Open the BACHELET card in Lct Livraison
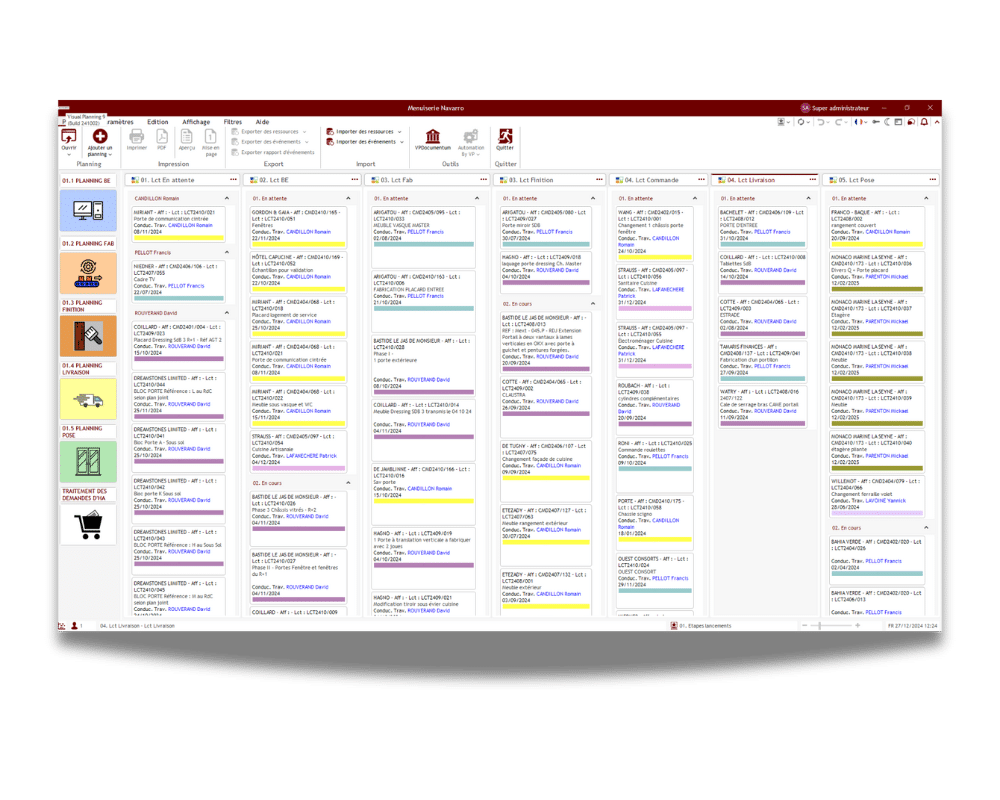 762,227
